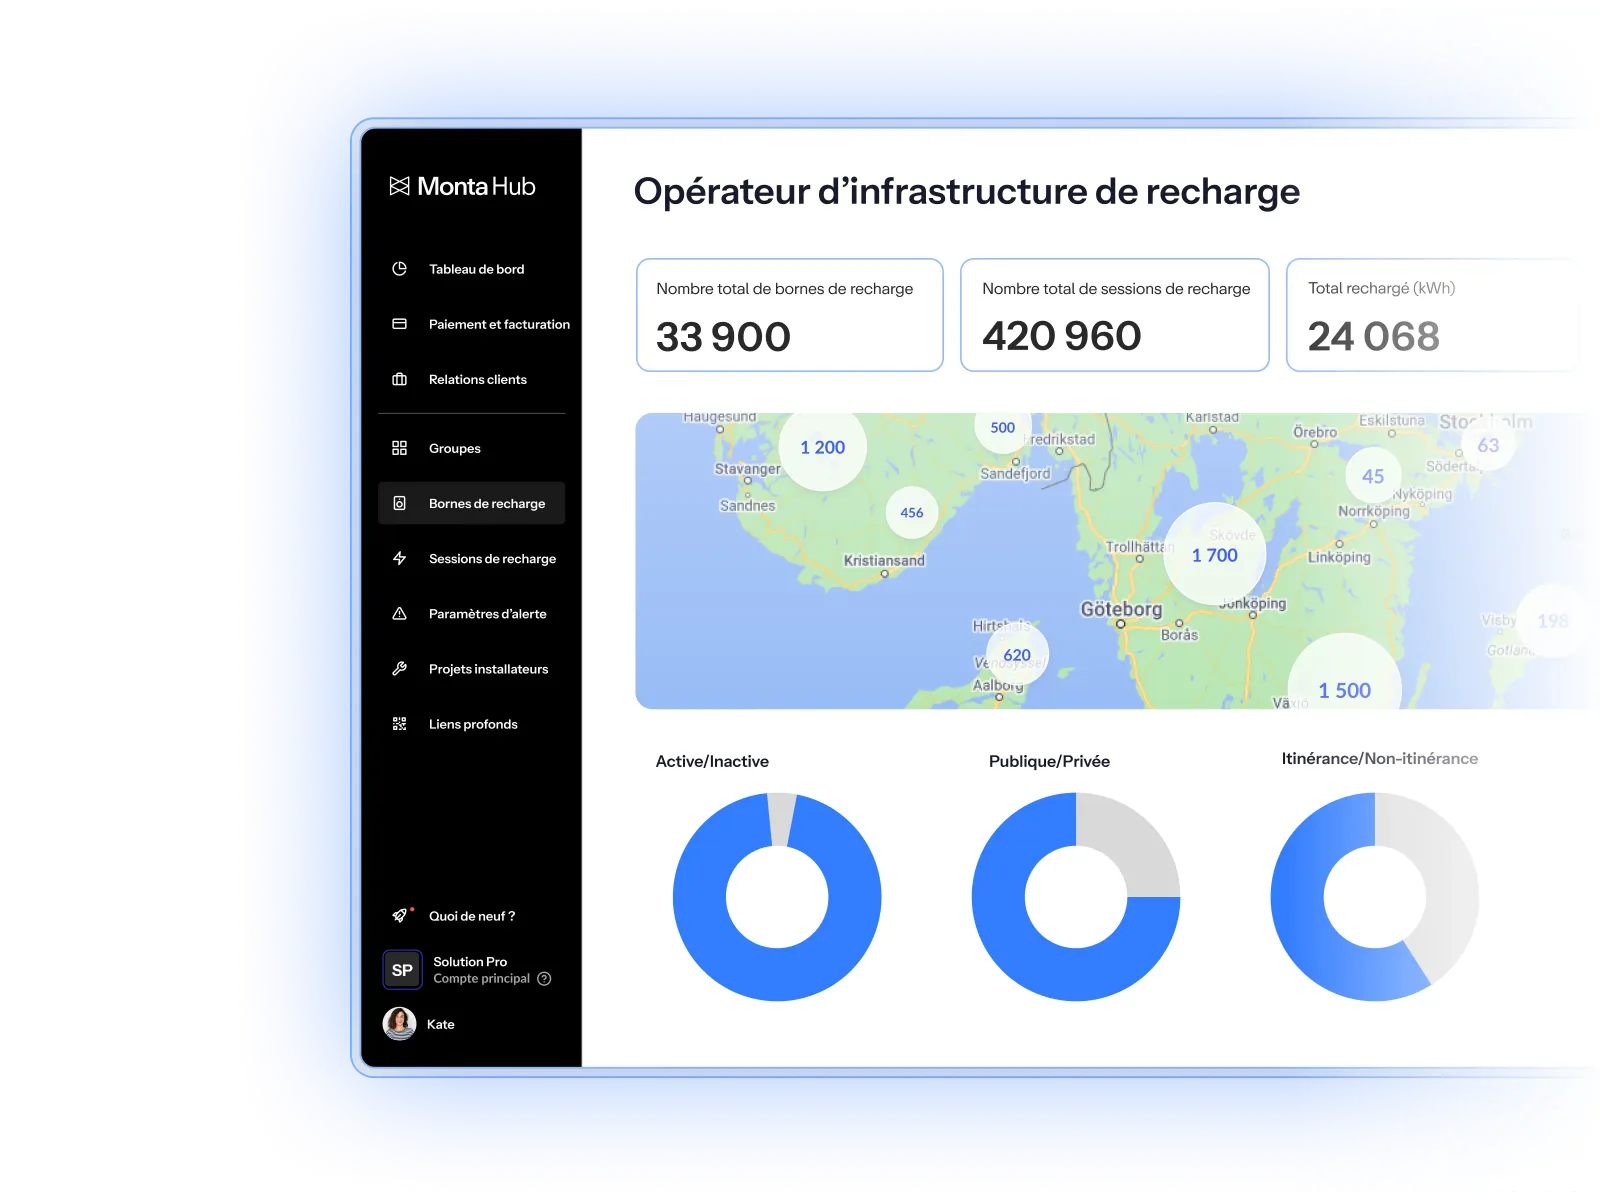
Task: Click the Total rechargé (kWh) card
Action: [1435, 315]
